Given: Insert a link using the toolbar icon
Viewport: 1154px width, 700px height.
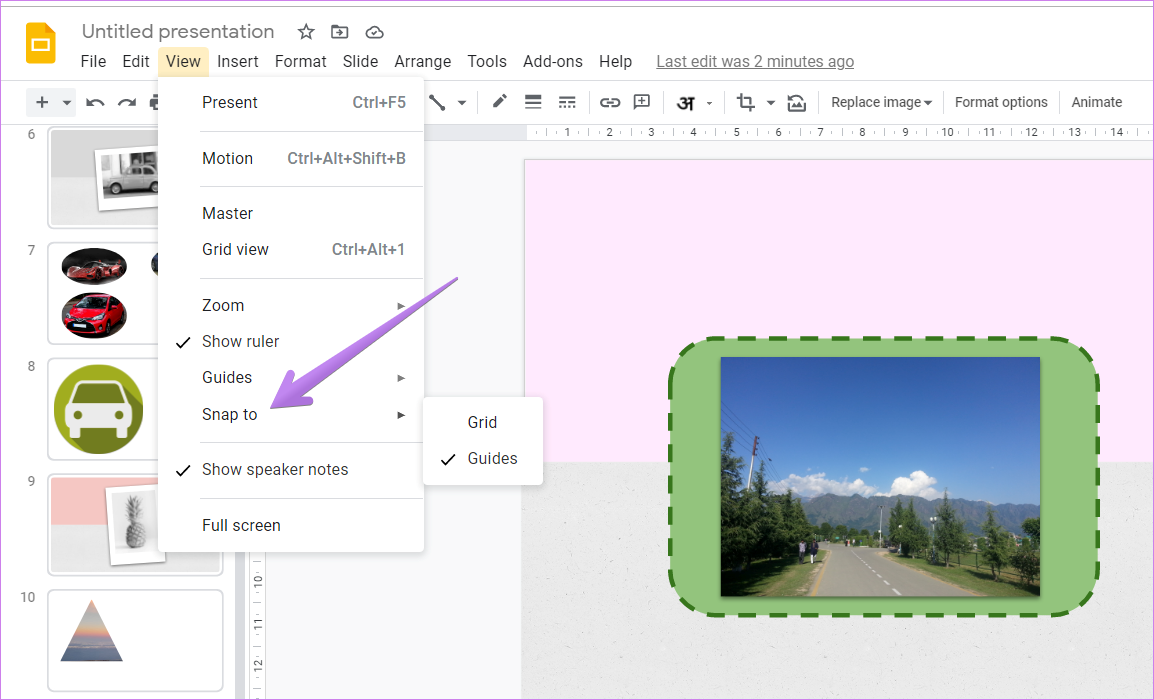Looking at the screenshot, I should (x=610, y=101).
